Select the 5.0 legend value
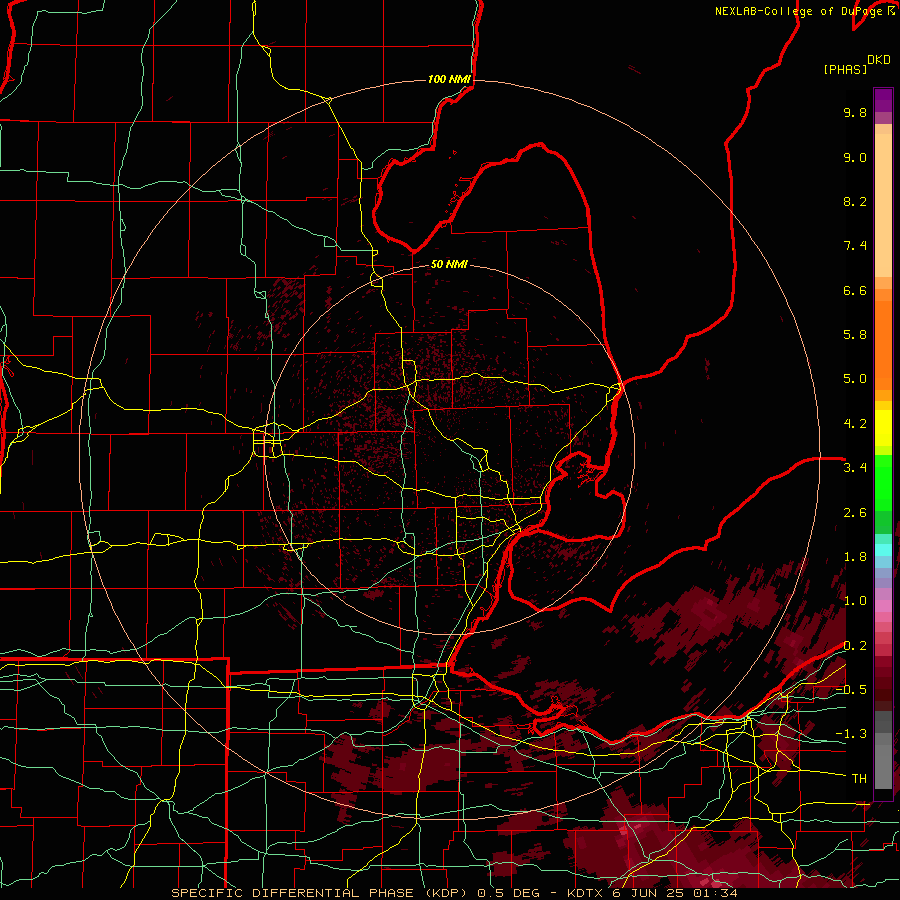 point(855,379)
